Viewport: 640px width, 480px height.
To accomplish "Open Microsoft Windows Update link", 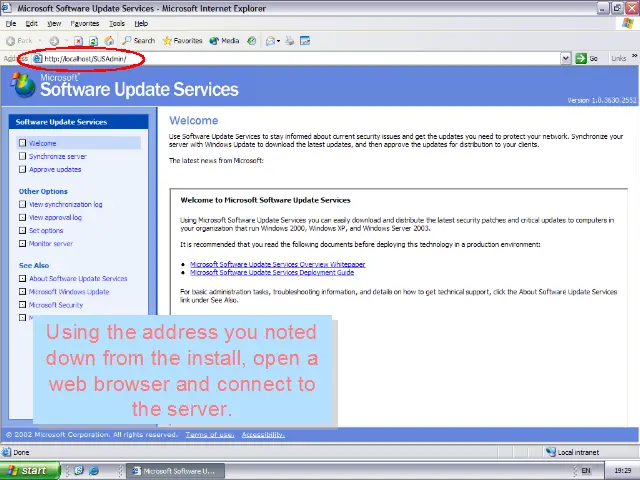I will tap(69, 292).
